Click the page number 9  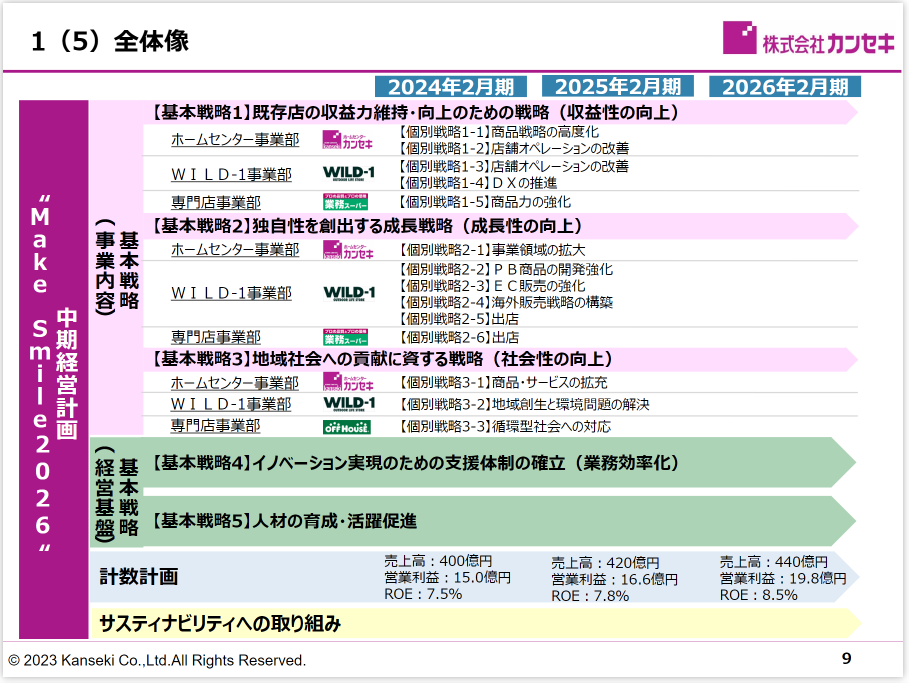[846, 658]
